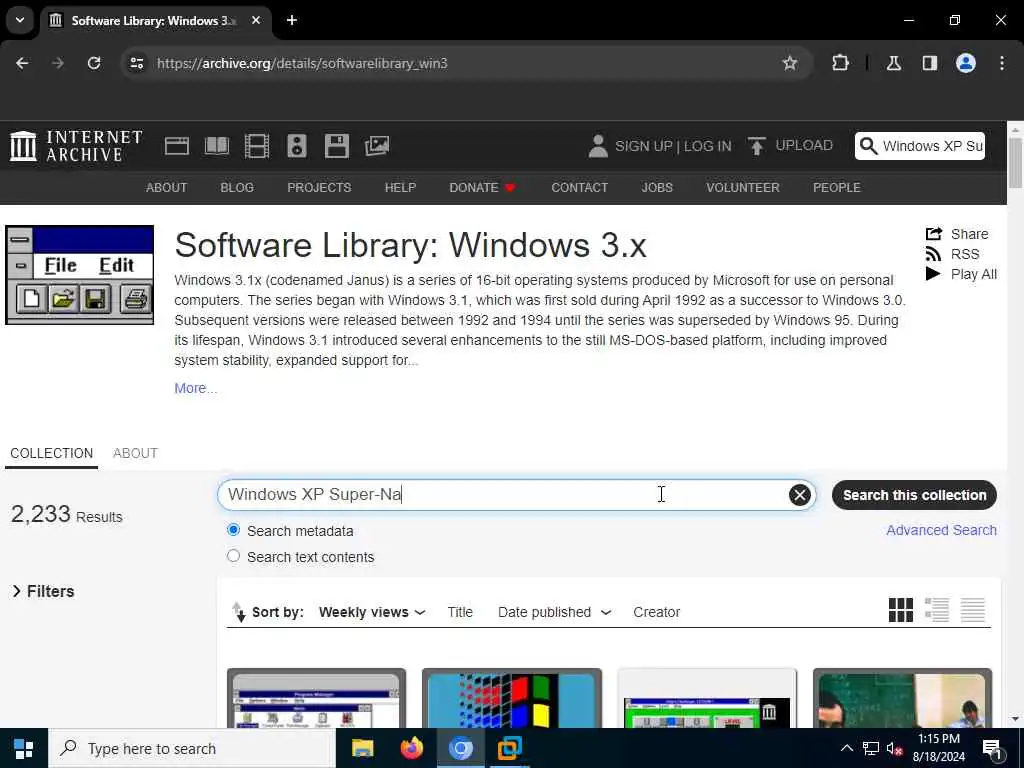The width and height of the screenshot is (1024, 768).
Task: Toggle the browser side panel icon
Action: point(929,63)
